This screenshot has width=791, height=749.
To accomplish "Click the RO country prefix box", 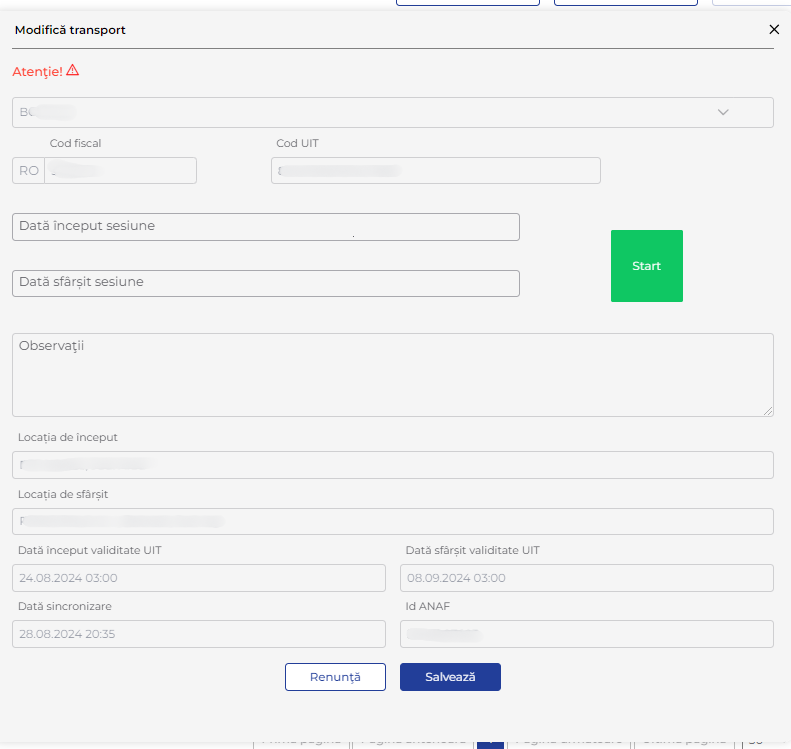I will (29, 171).
